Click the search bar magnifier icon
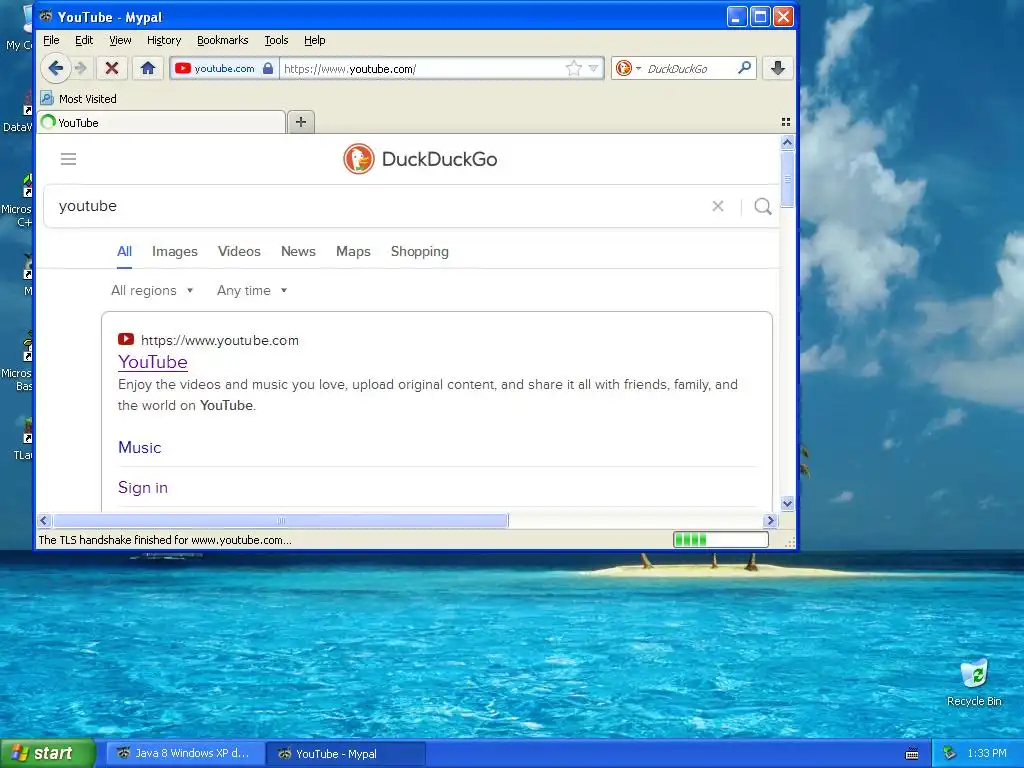Viewport: 1024px width, 768px height. pos(744,68)
